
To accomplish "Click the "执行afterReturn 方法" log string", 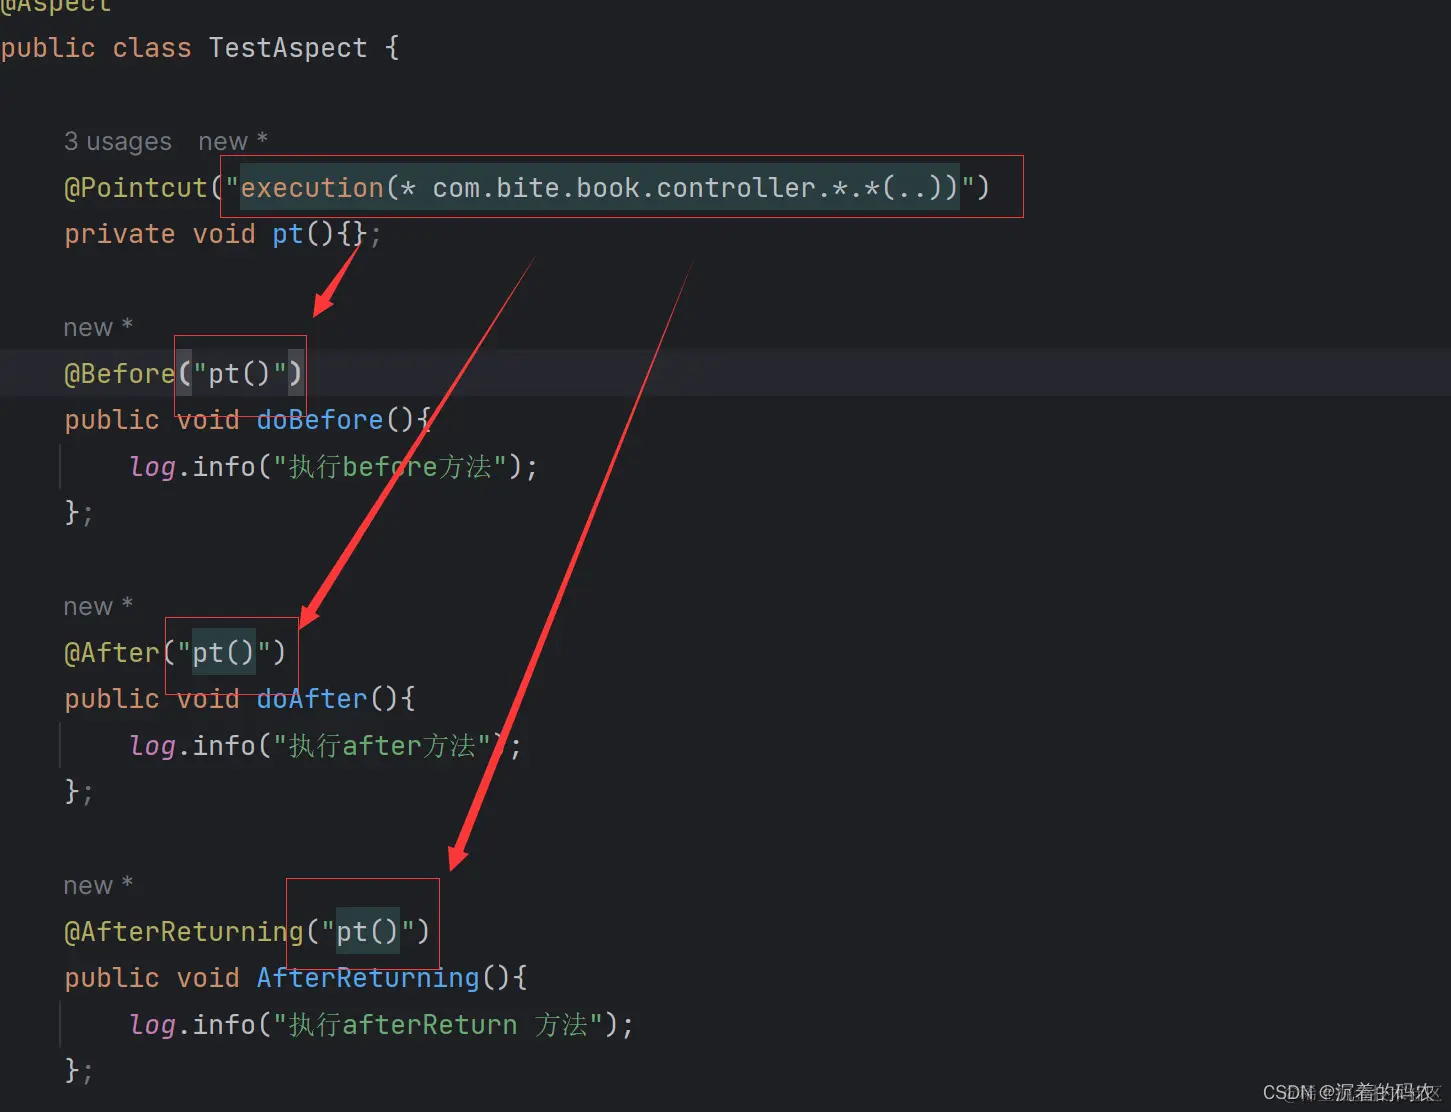I will click(438, 1025).
